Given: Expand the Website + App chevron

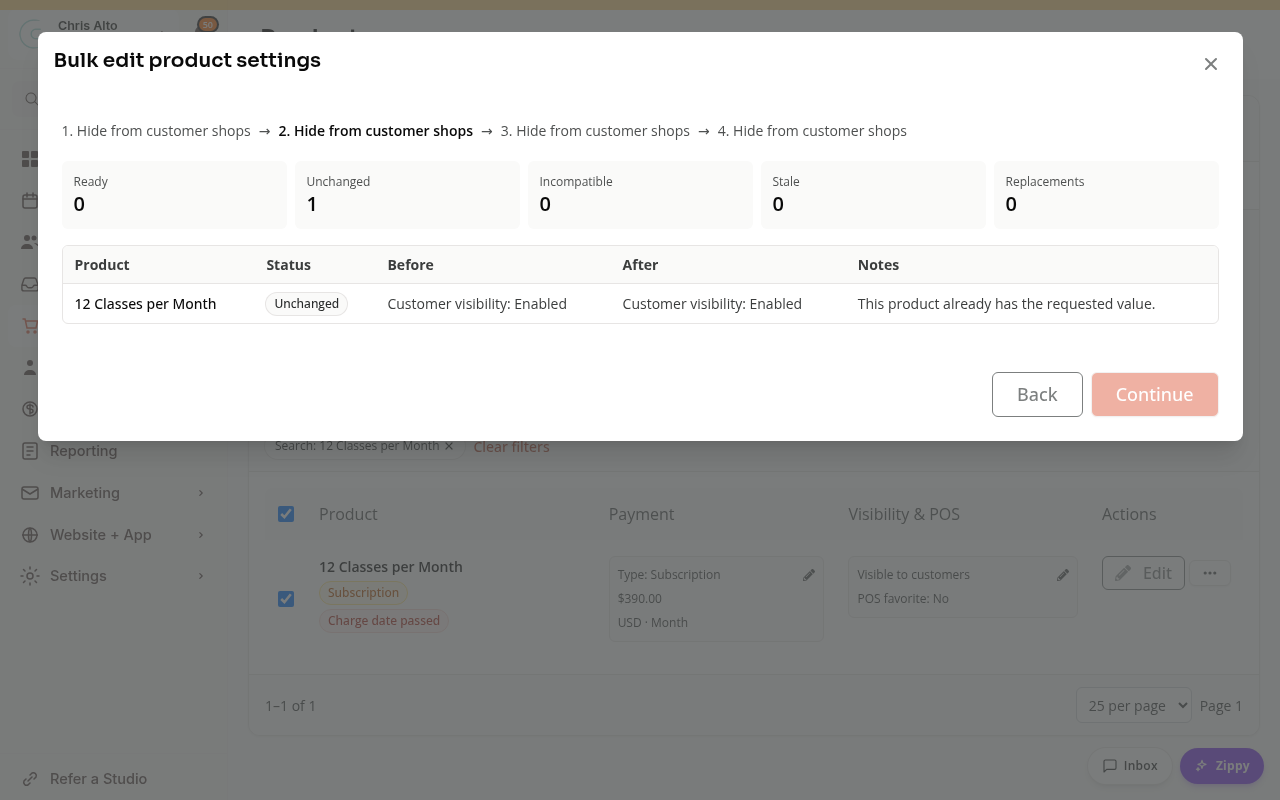Looking at the screenshot, I should point(201,535).
